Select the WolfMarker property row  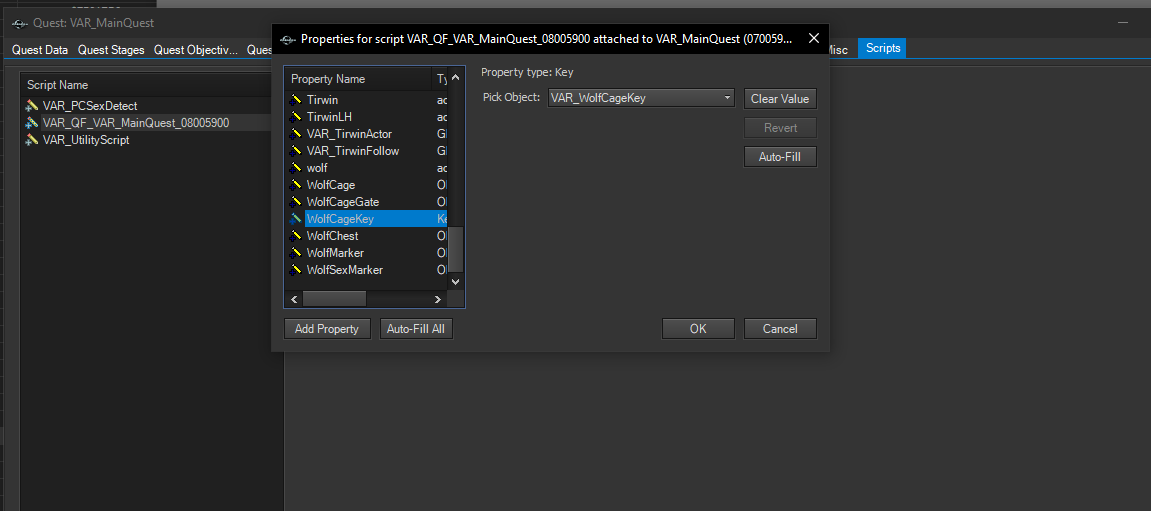coord(367,253)
